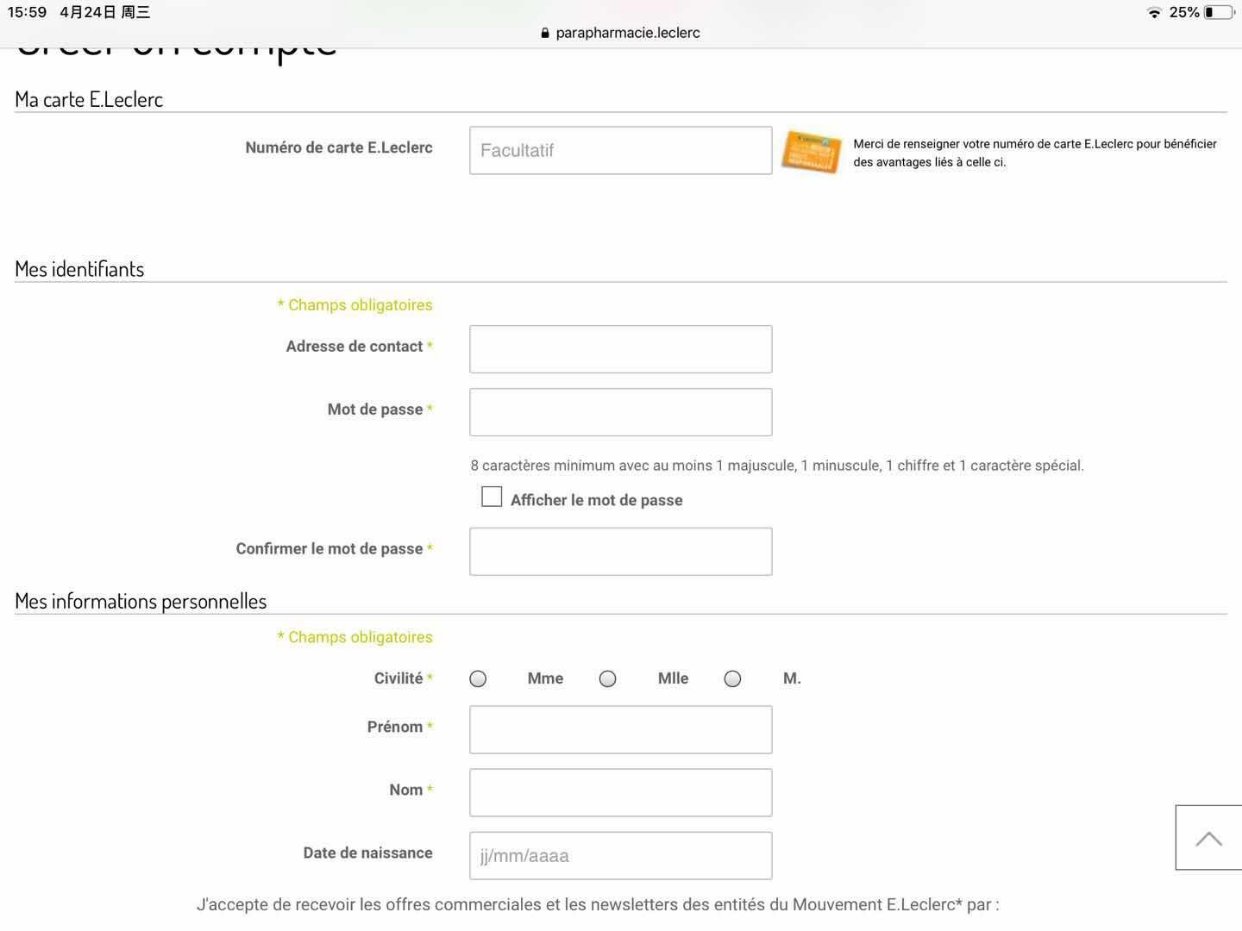Image resolution: width=1242 pixels, height=931 pixels.
Task: Click the Mes identifiants heading
Action: pos(79,269)
